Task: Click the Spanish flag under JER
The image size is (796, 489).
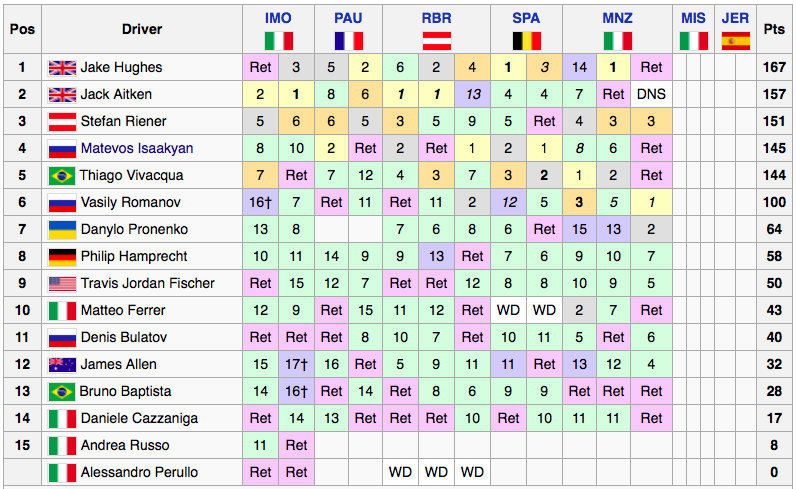Action: (x=736, y=41)
